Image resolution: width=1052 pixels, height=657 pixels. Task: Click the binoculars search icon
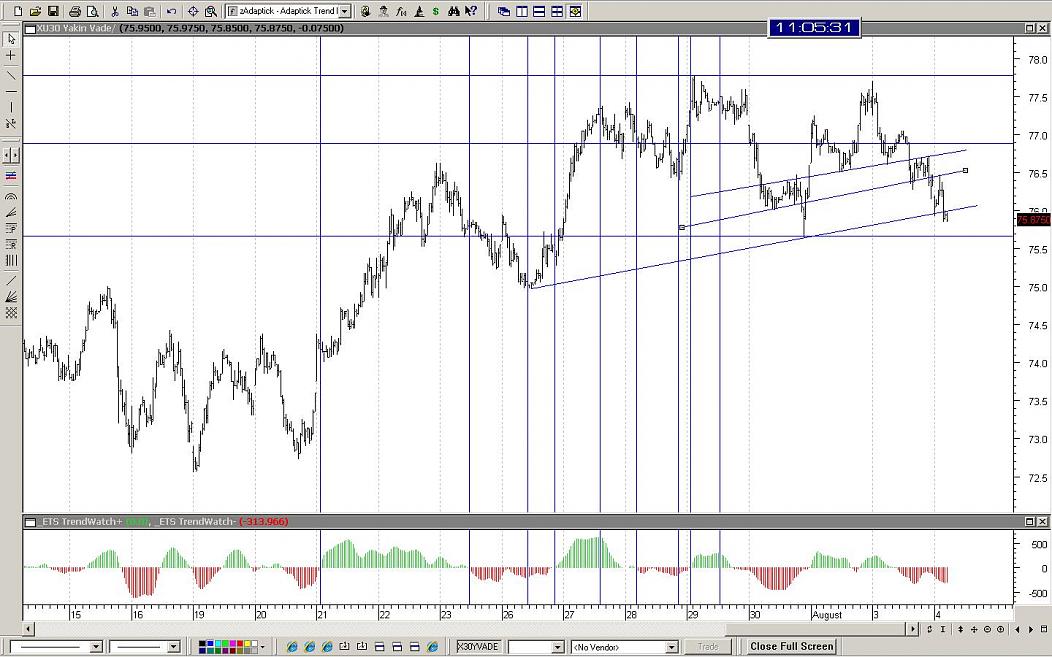point(453,11)
